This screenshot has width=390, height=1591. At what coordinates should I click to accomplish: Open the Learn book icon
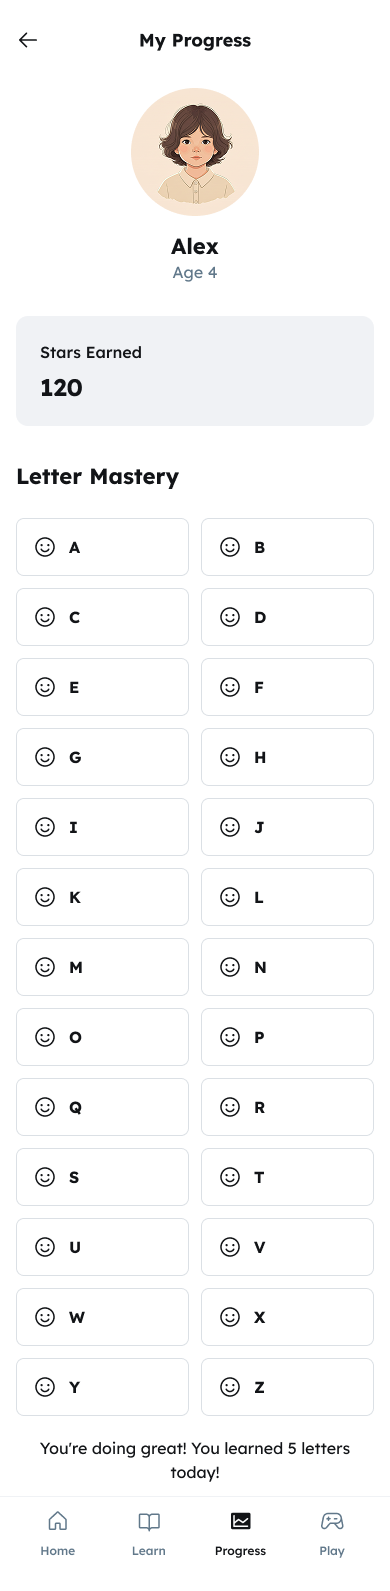point(149,1521)
